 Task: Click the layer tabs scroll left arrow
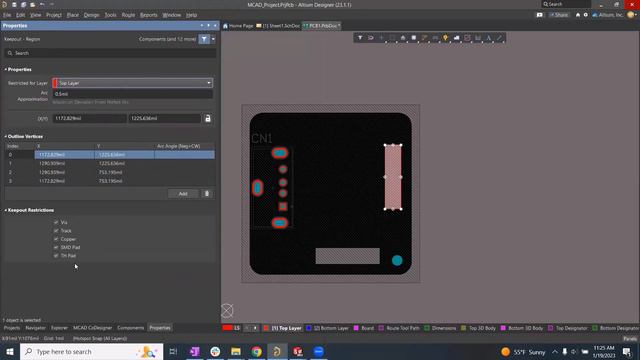[x=247, y=328]
